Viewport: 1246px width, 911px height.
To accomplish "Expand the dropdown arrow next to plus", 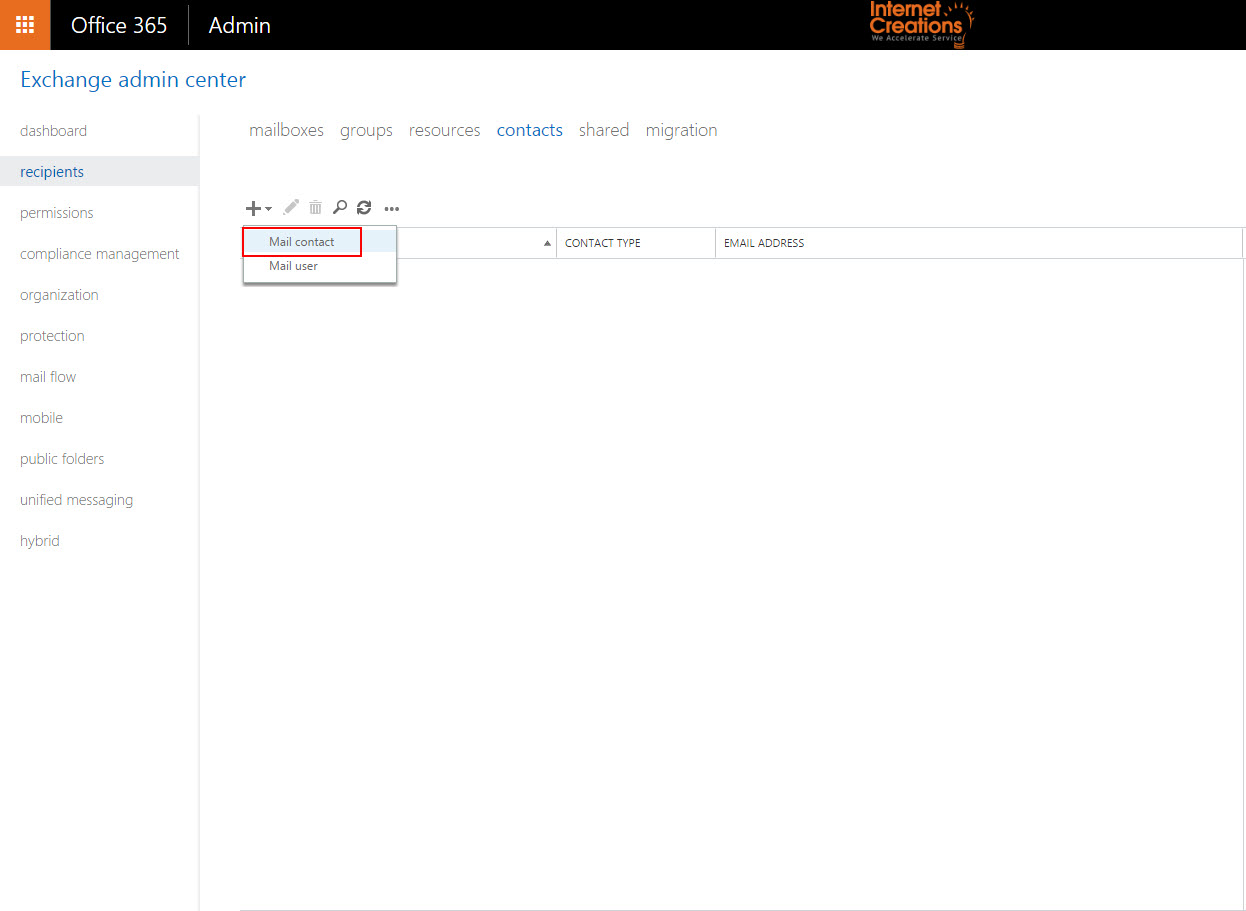I will [x=268, y=209].
